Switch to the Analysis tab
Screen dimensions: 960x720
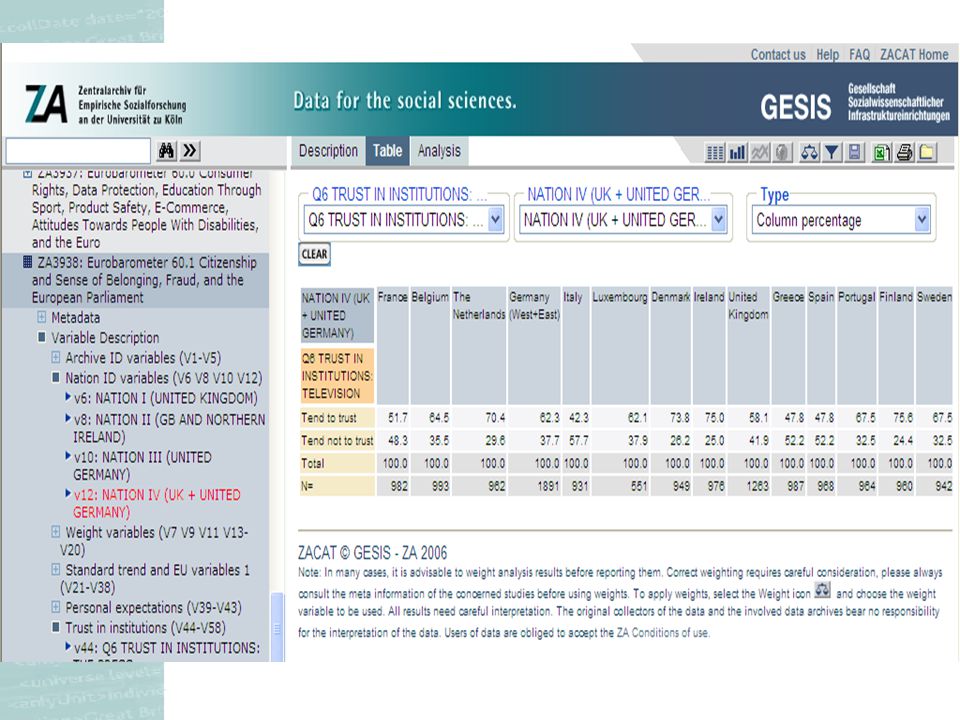[x=439, y=151]
